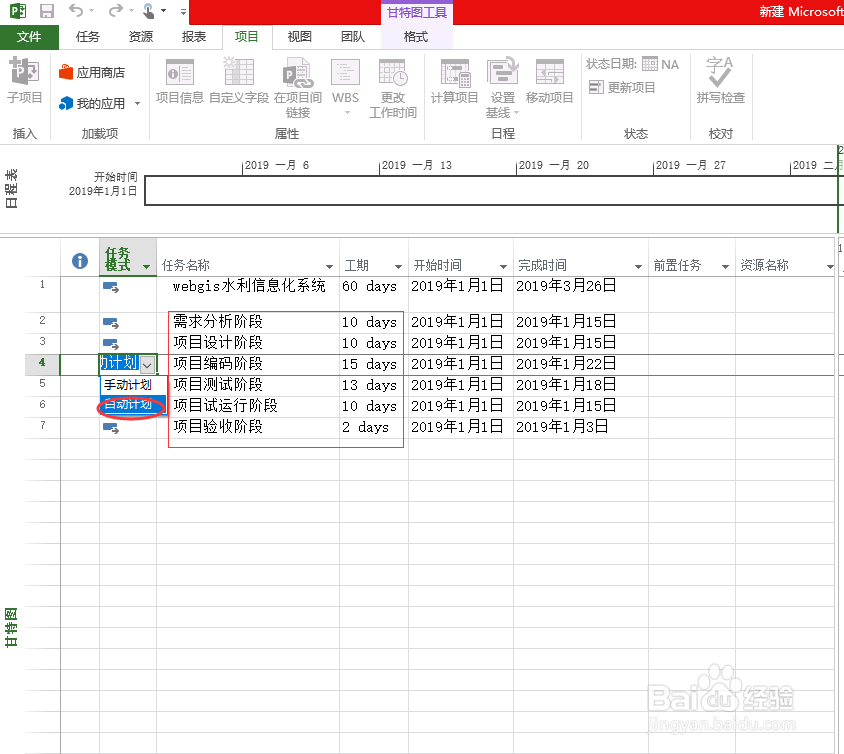Screen dimensions: 844x754
Task: Click finish date 2019年1月22日
Action: coord(566,364)
